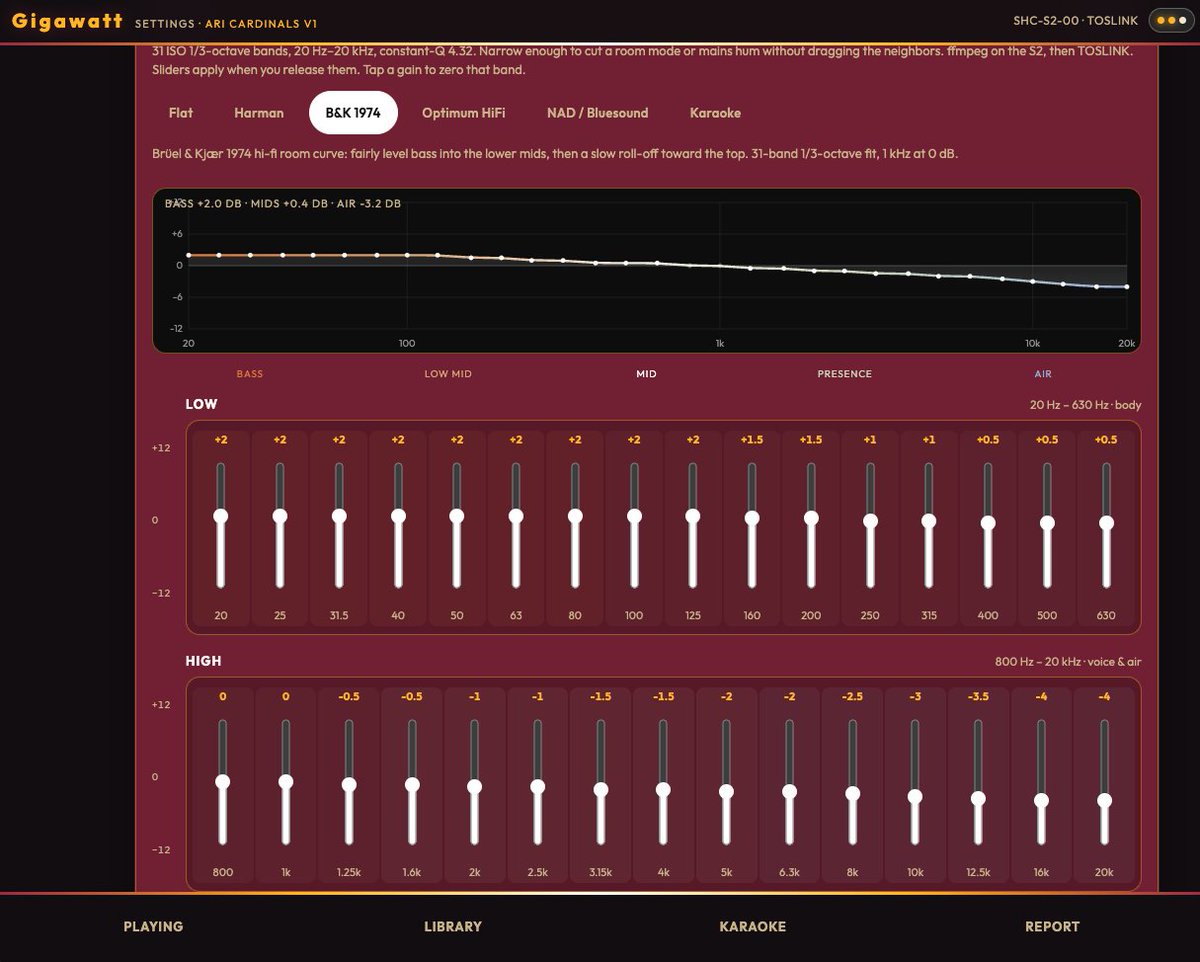Image resolution: width=1200 pixels, height=962 pixels.
Task: Select the Karaoke preset
Action: pos(715,113)
